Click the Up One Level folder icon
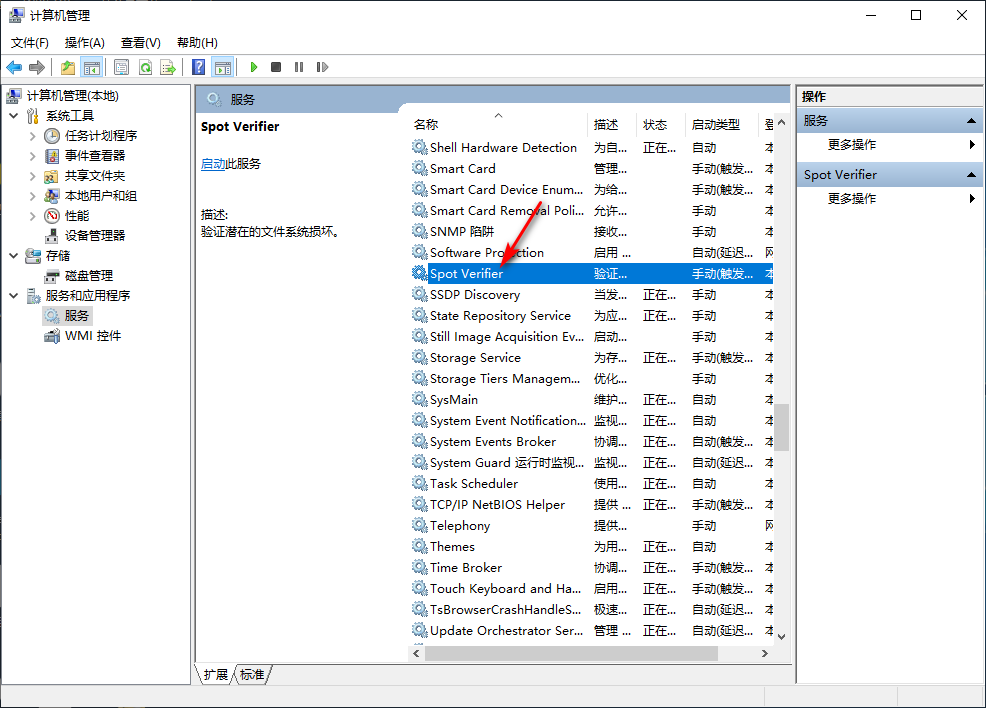Image resolution: width=986 pixels, height=708 pixels. click(x=67, y=67)
